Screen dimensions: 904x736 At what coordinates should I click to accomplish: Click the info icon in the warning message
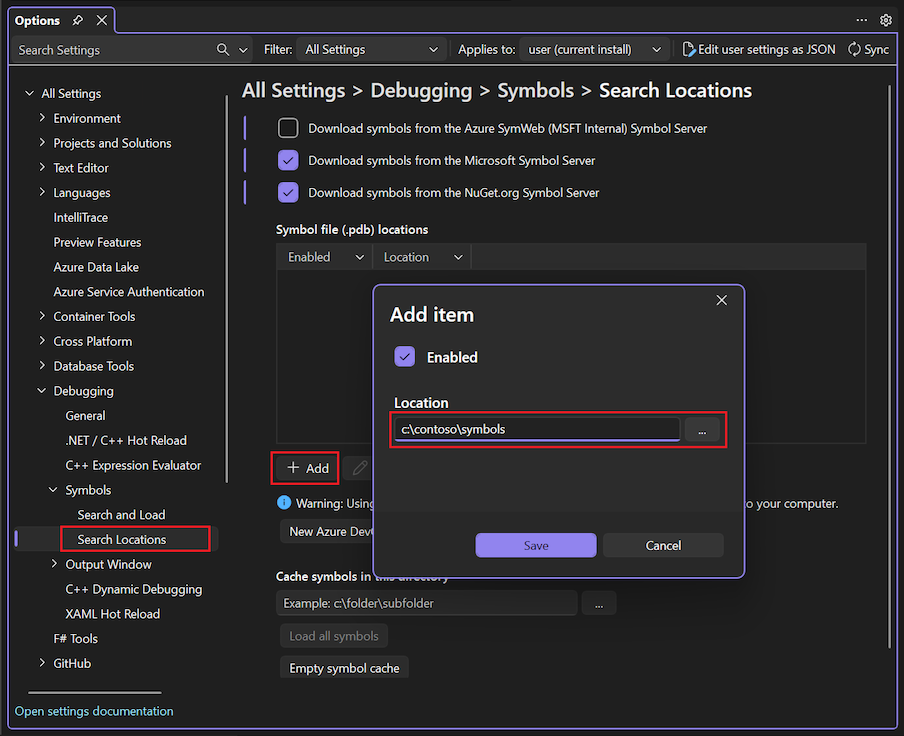click(286, 503)
